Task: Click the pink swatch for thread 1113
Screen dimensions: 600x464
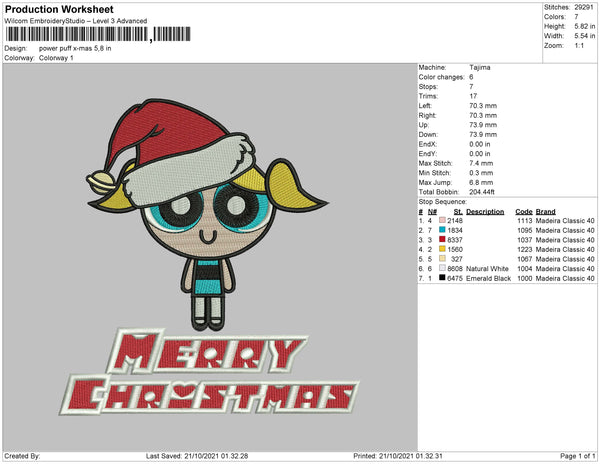Action: [x=442, y=220]
